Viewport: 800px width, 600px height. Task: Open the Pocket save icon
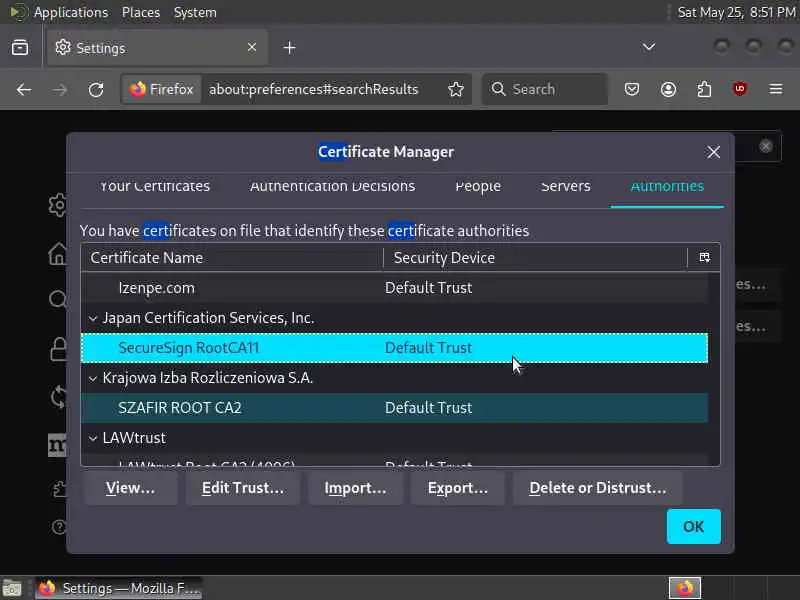click(x=632, y=90)
